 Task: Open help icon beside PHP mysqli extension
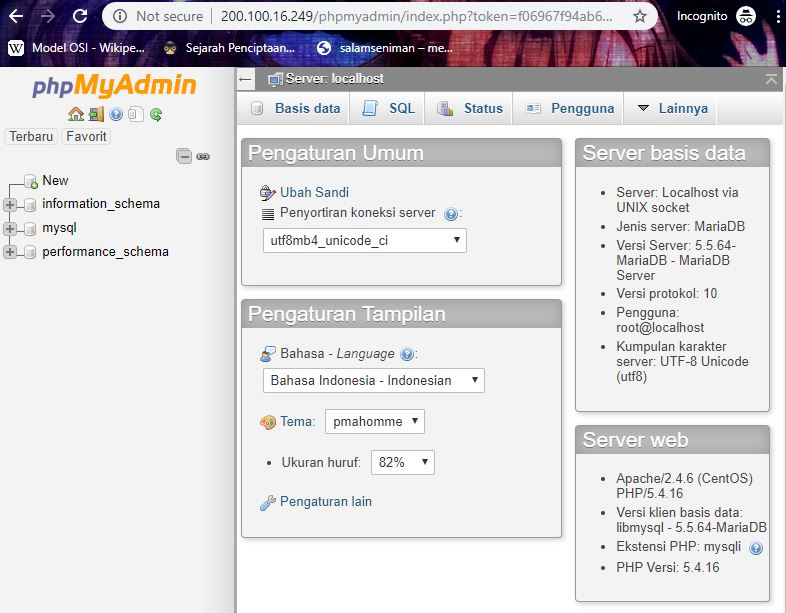pos(755,548)
